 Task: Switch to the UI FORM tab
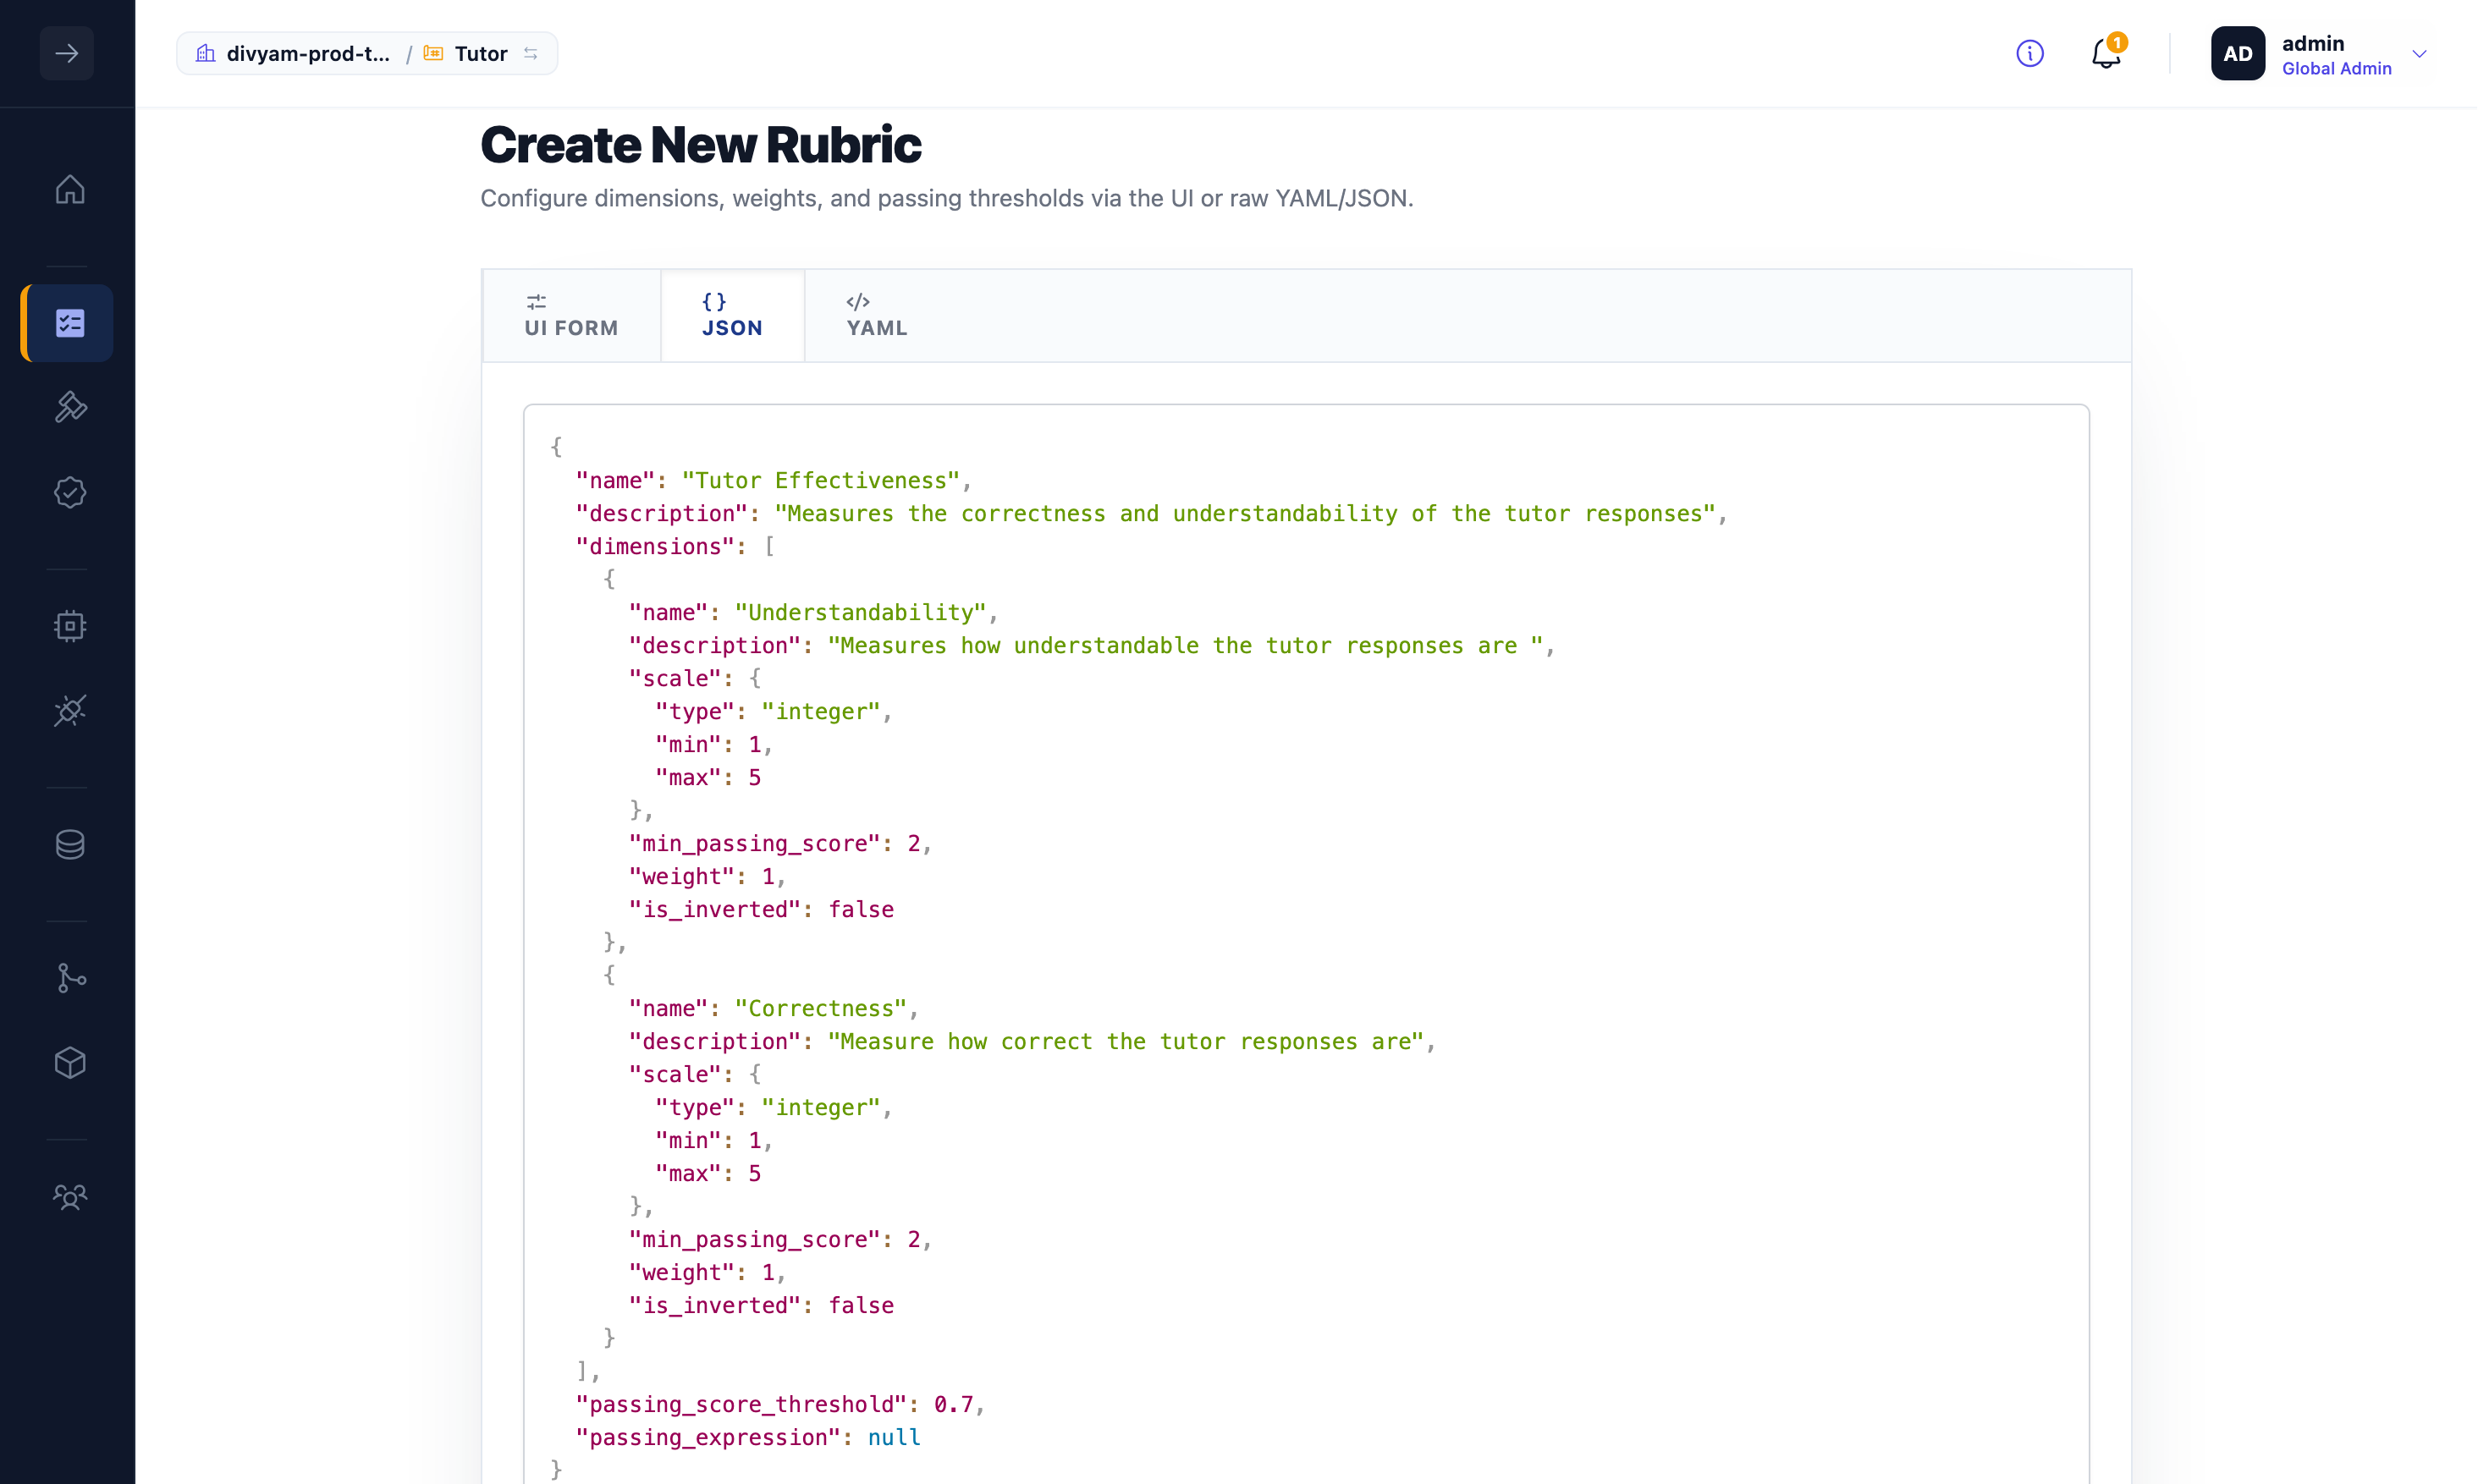point(572,316)
